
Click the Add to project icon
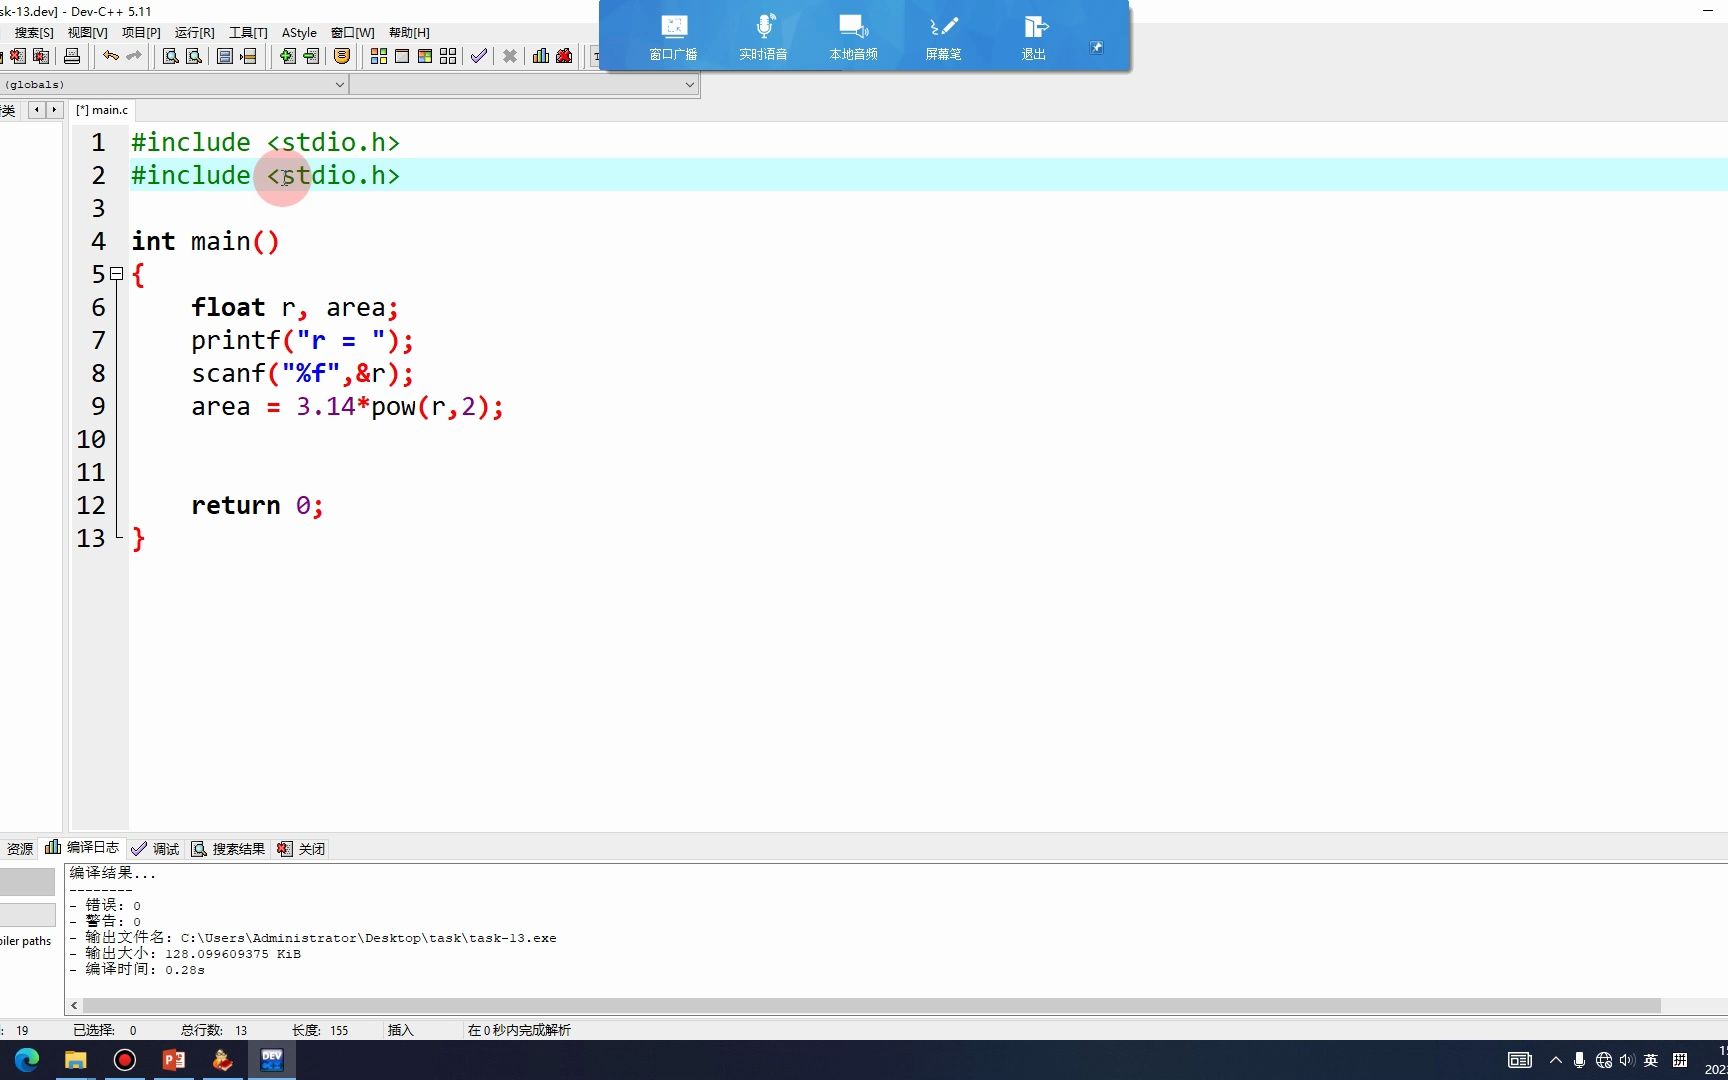coord(288,56)
